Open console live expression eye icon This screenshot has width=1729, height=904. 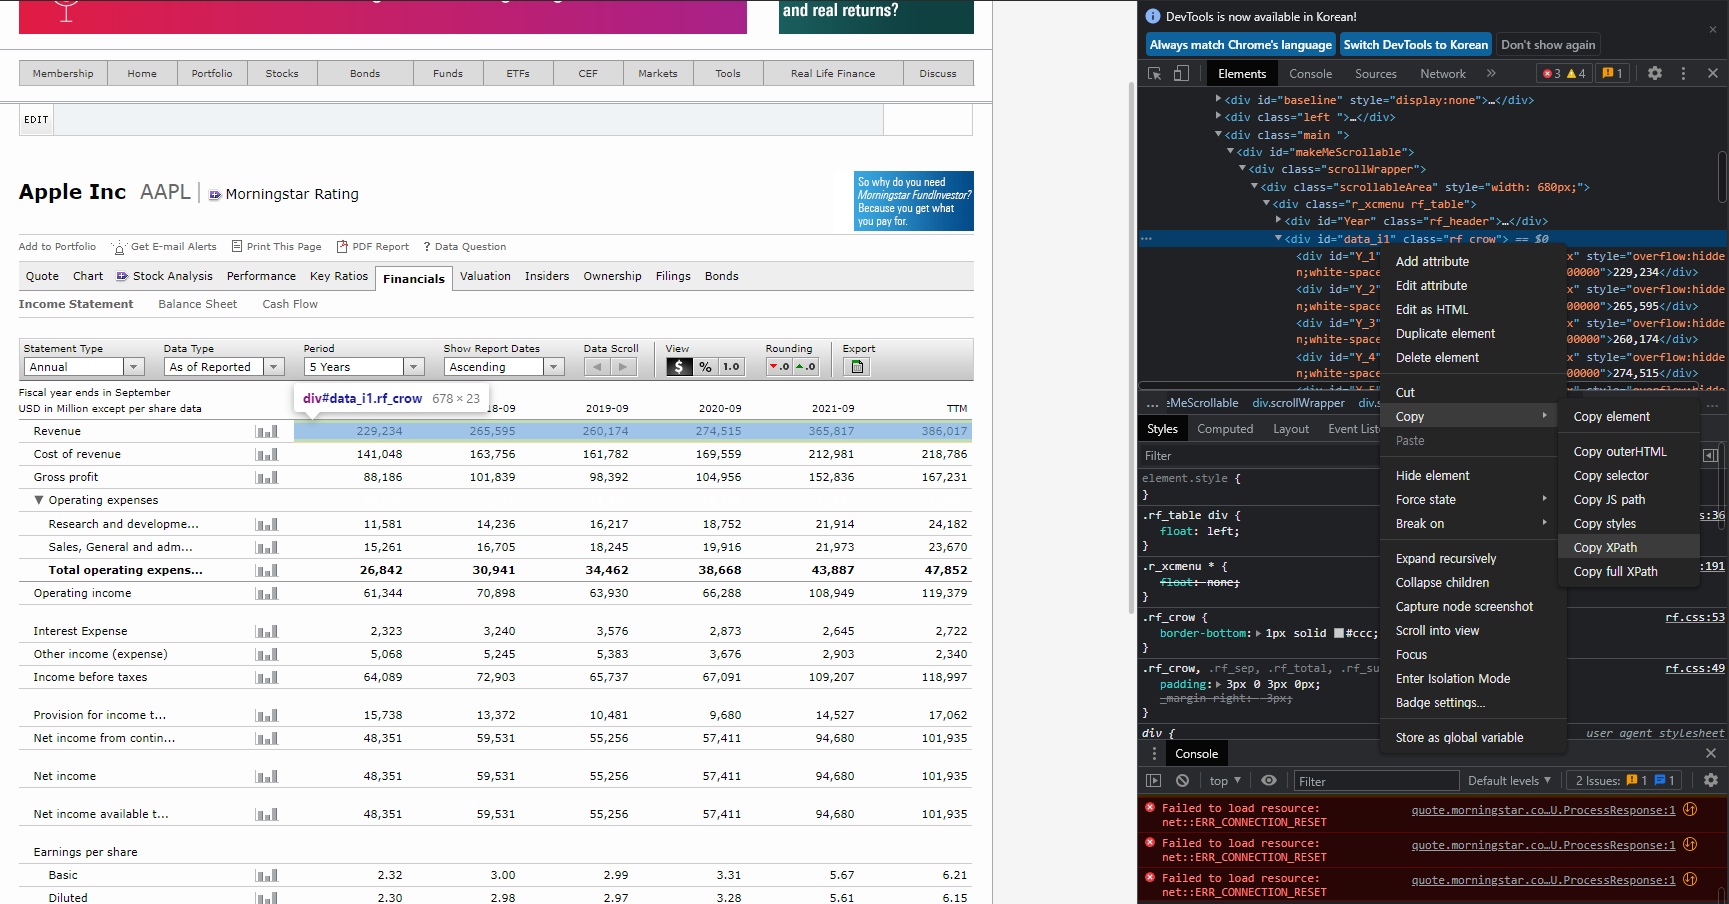pyautogui.click(x=1269, y=781)
